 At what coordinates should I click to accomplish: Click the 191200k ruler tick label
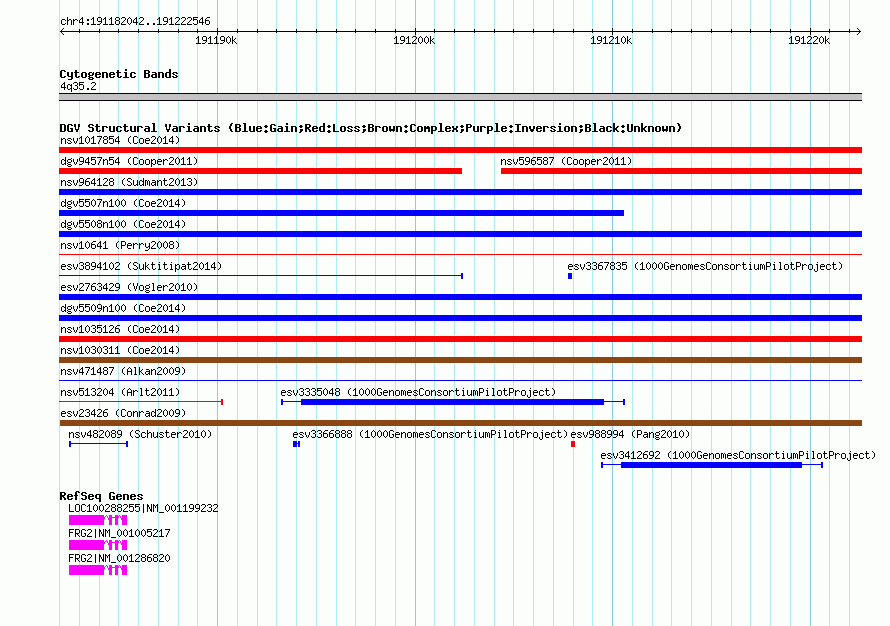(x=414, y=40)
